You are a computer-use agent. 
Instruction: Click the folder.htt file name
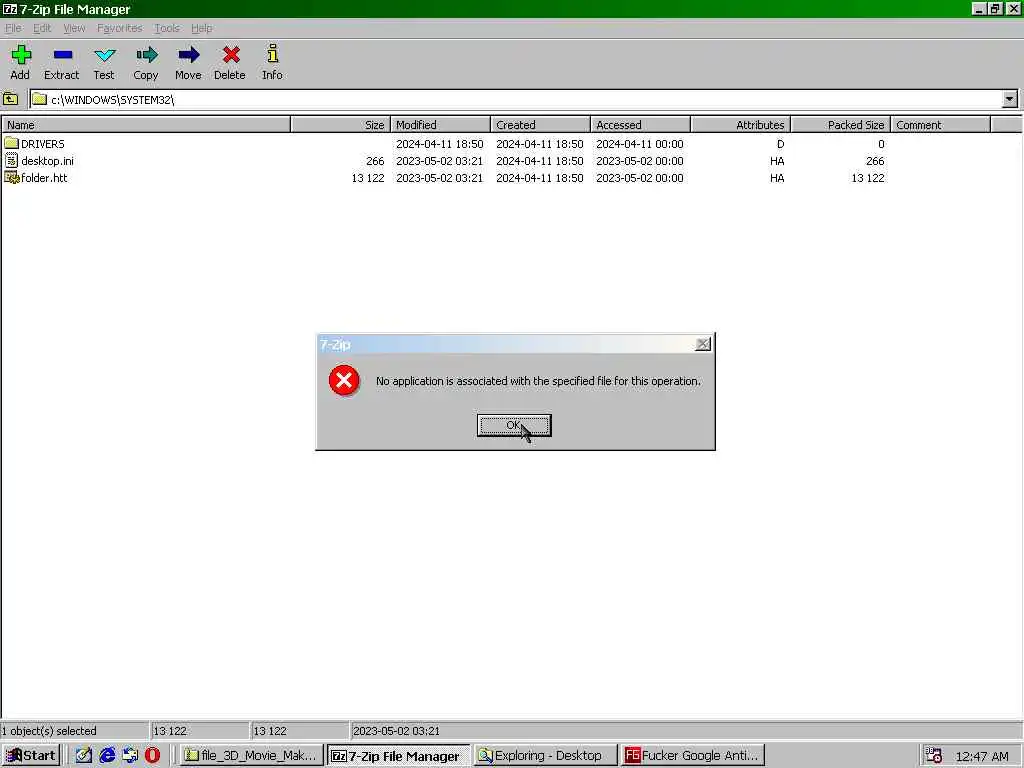(44, 178)
